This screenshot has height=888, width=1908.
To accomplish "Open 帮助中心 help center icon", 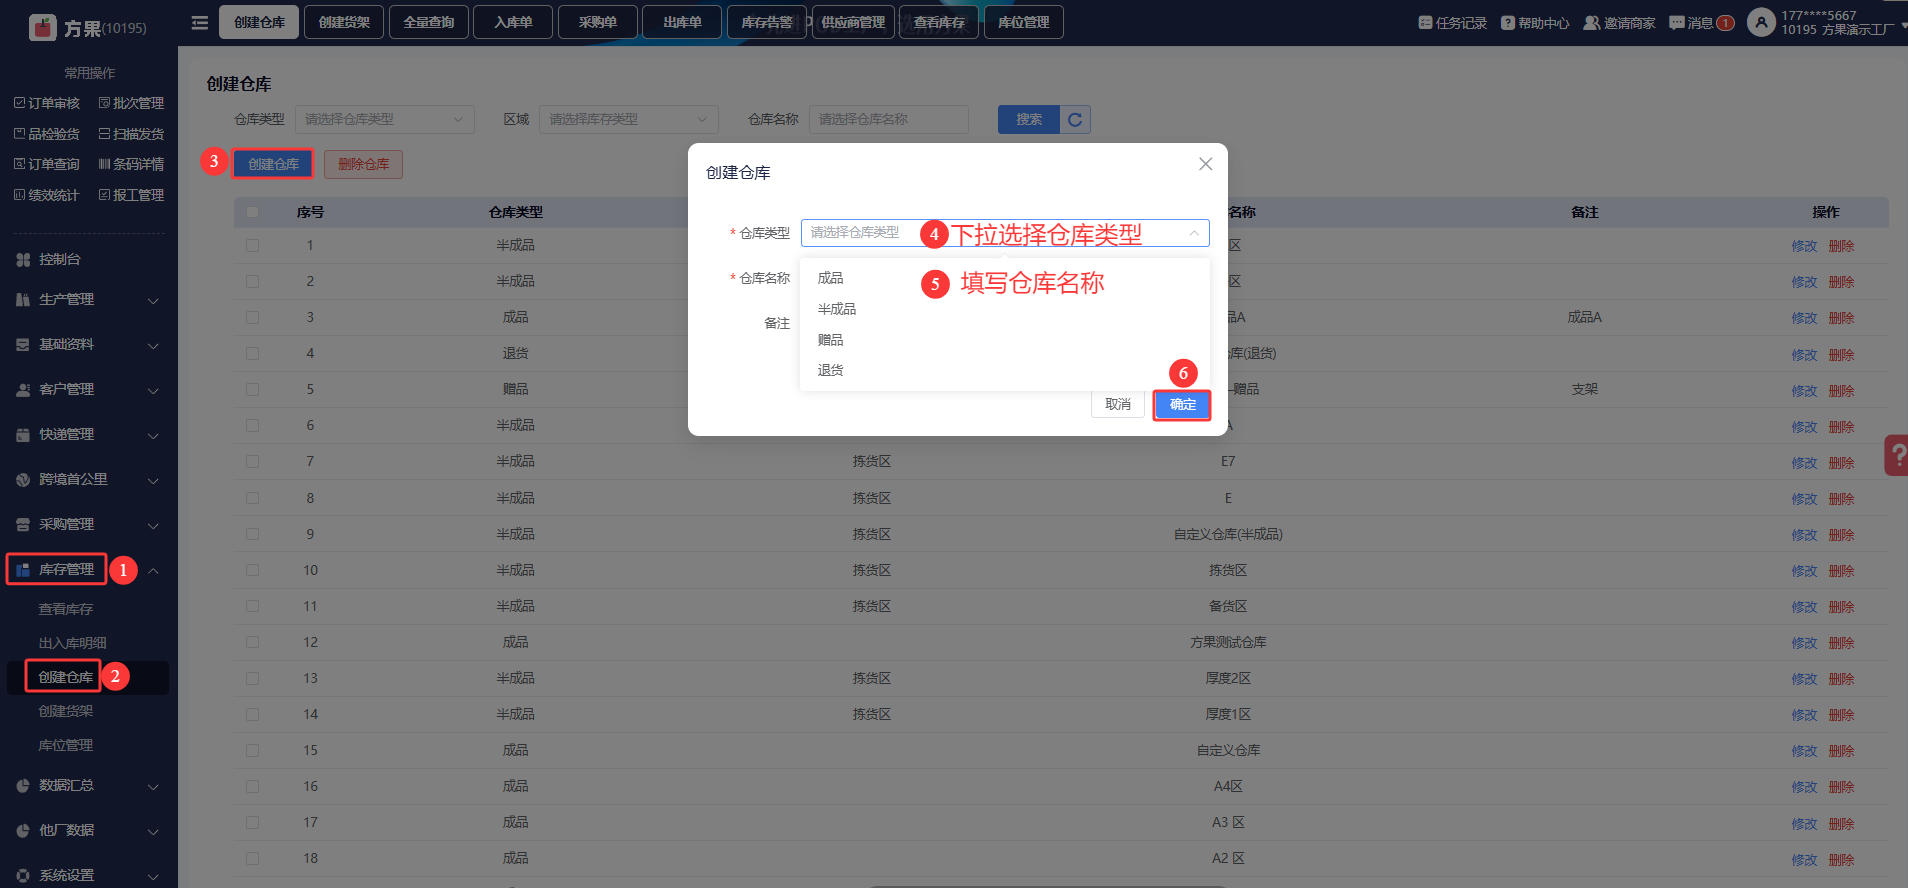I will pyautogui.click(x=1508, y=23).
